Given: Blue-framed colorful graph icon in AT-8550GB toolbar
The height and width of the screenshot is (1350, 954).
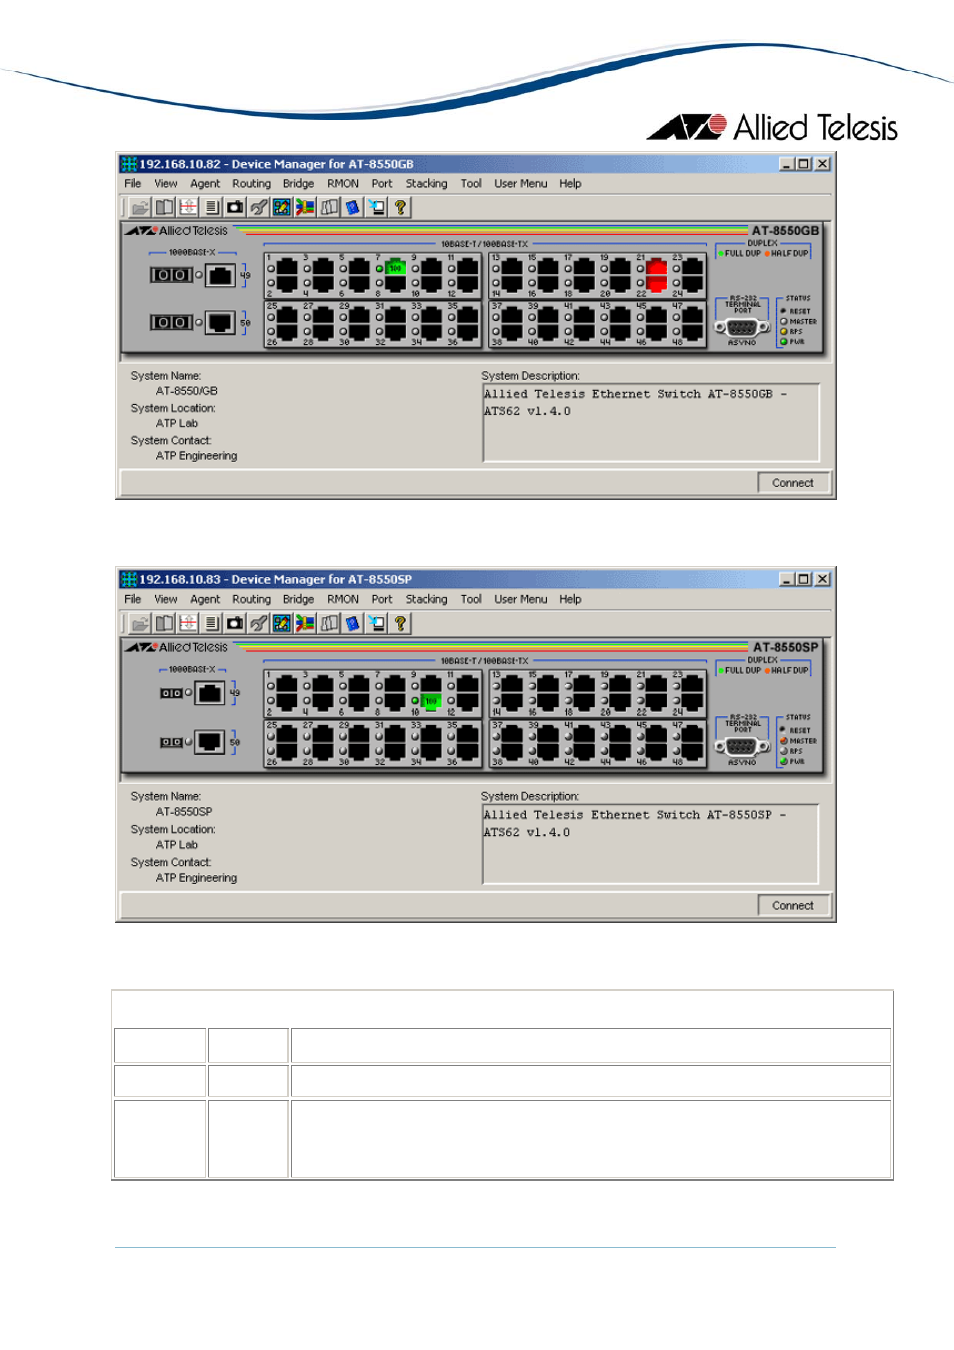Looking at the screenshot, I should pyautogui.click(x=282, y=207).
